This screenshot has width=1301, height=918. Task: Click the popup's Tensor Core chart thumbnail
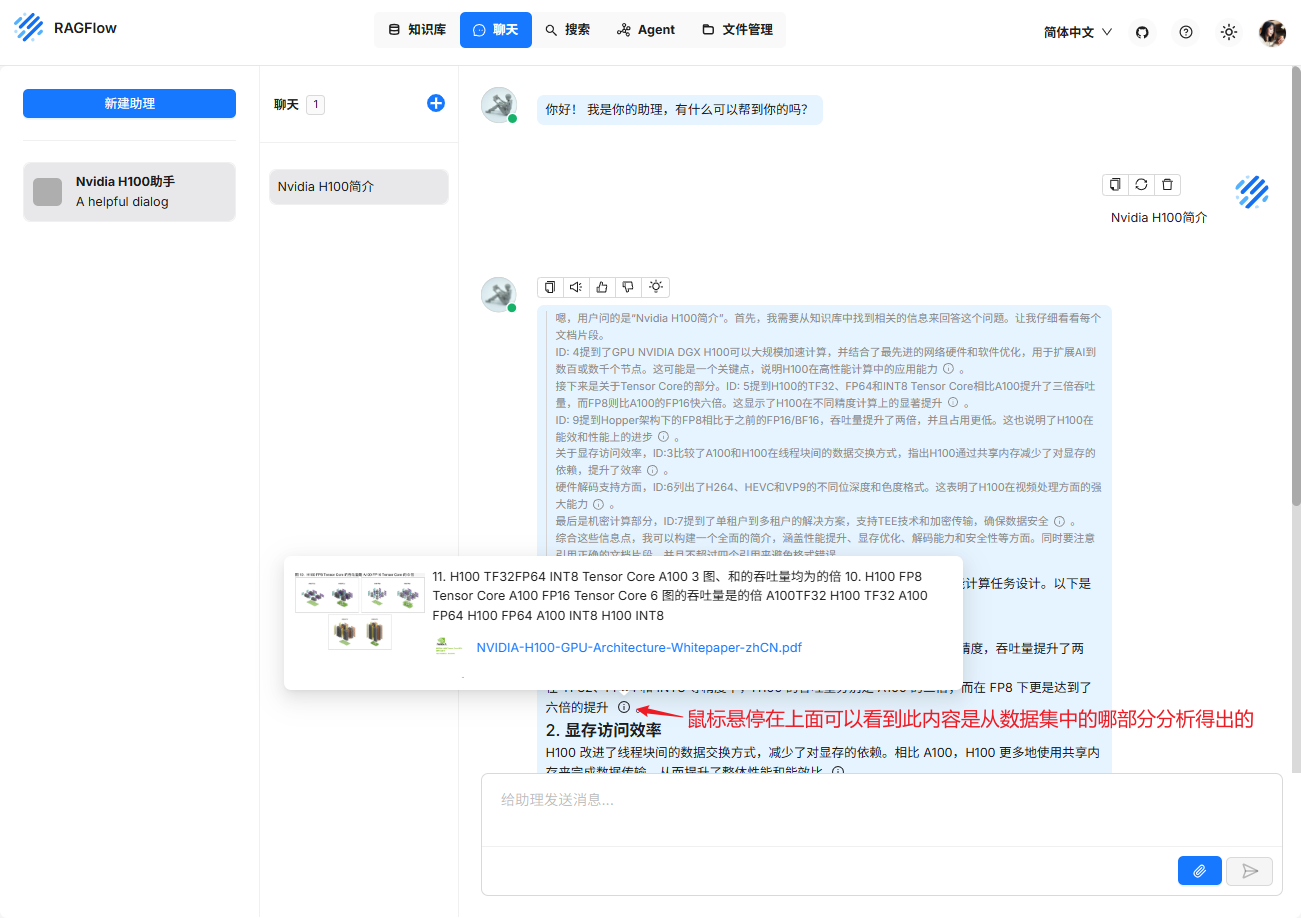[359, 611]
